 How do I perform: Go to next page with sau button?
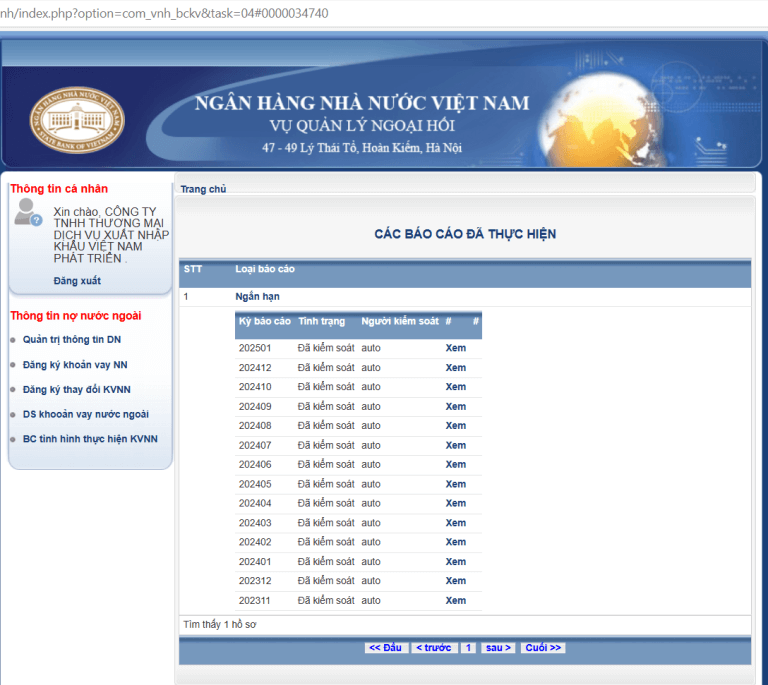pos(498,648)
